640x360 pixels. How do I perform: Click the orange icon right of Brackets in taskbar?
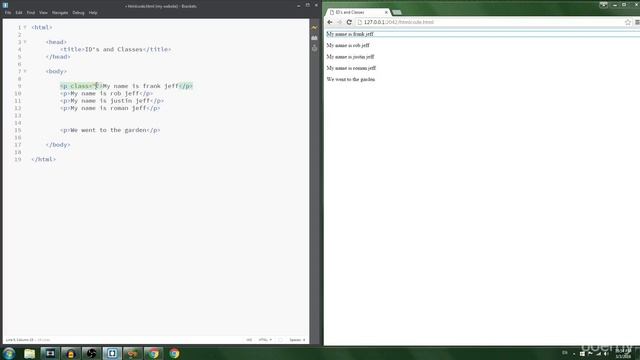coord(133,353)
